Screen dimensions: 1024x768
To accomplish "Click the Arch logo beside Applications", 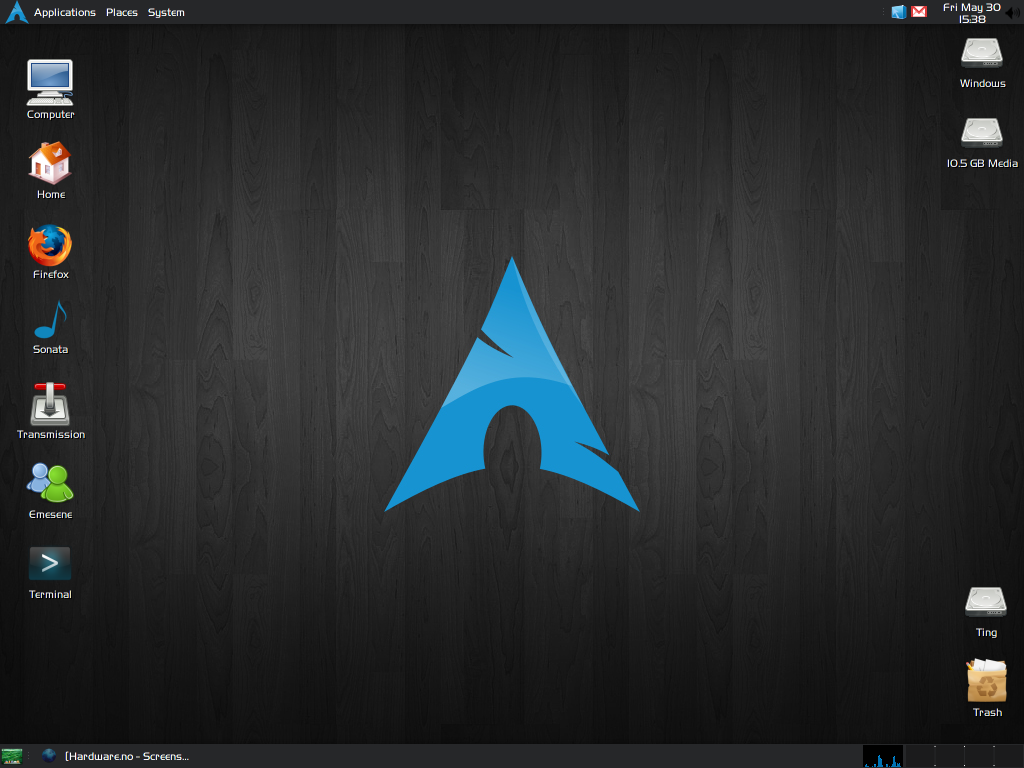I will point(16,12).
